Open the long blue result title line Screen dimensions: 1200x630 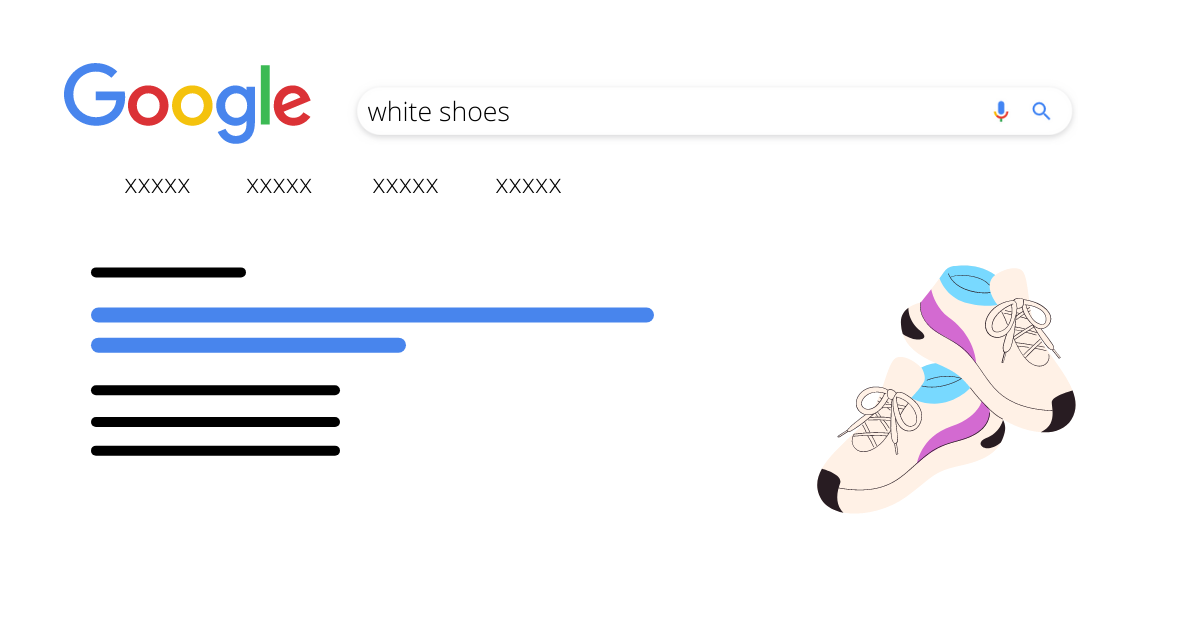372,315
